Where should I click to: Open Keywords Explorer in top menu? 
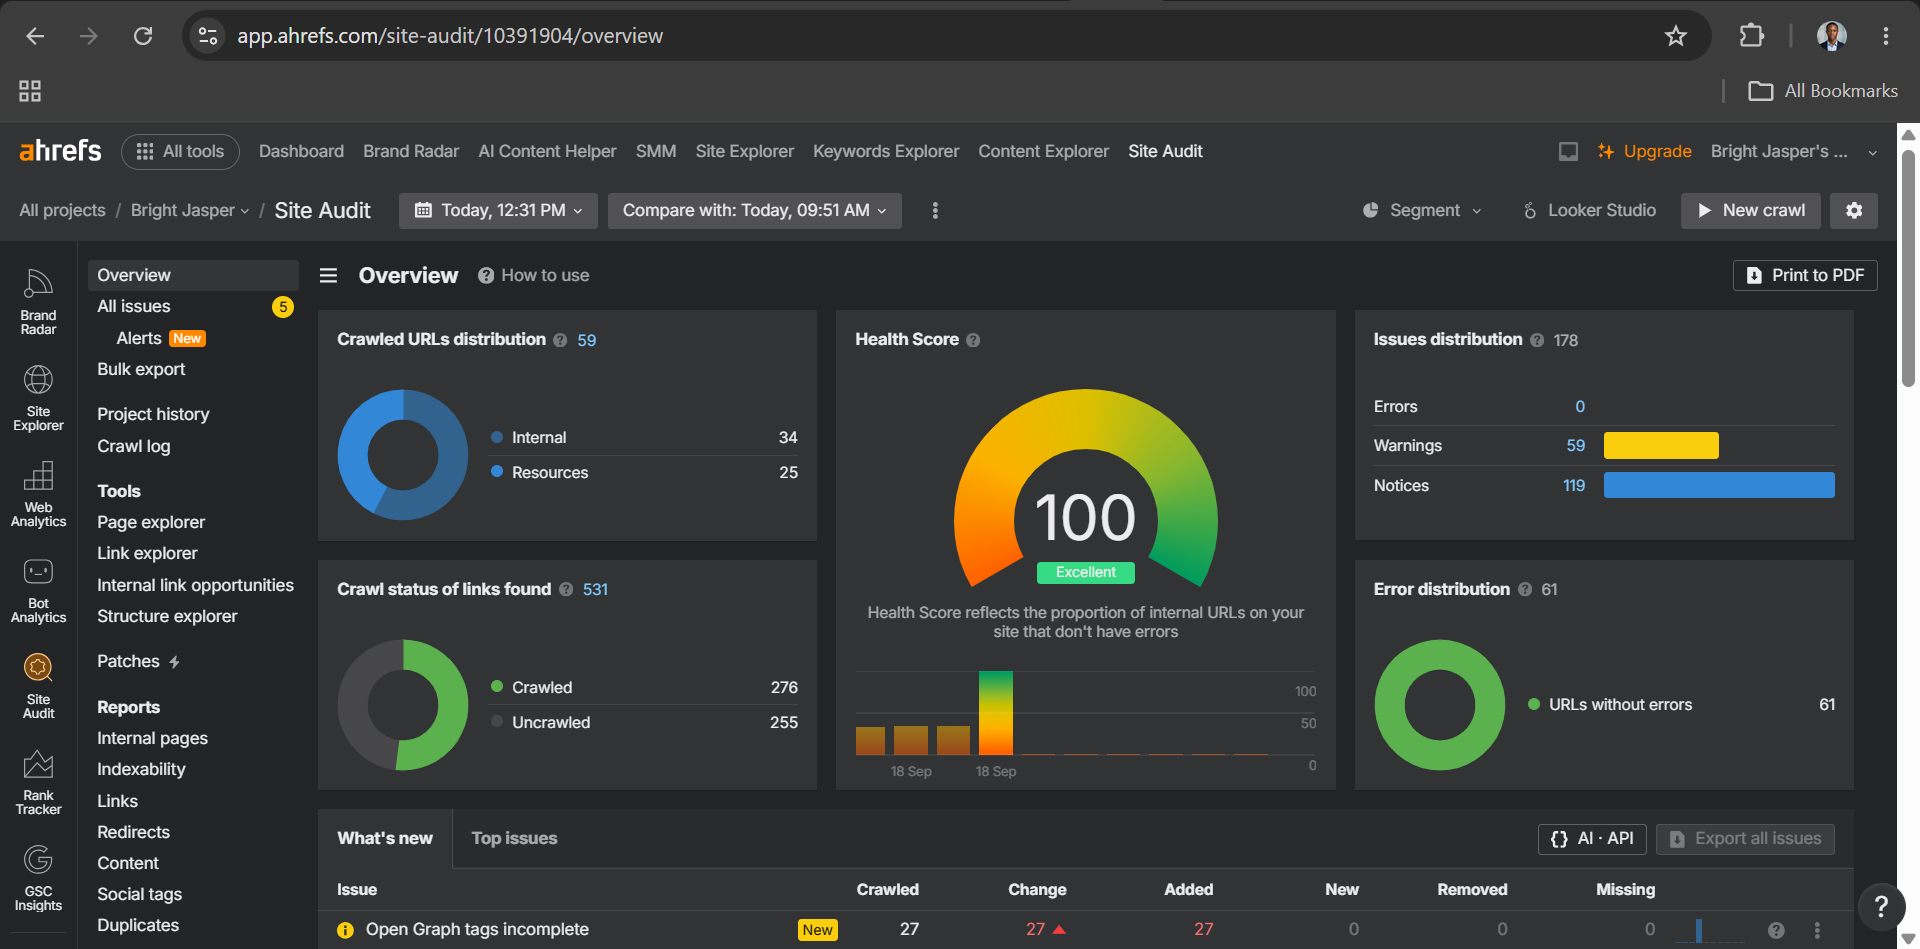coord(886,151)
